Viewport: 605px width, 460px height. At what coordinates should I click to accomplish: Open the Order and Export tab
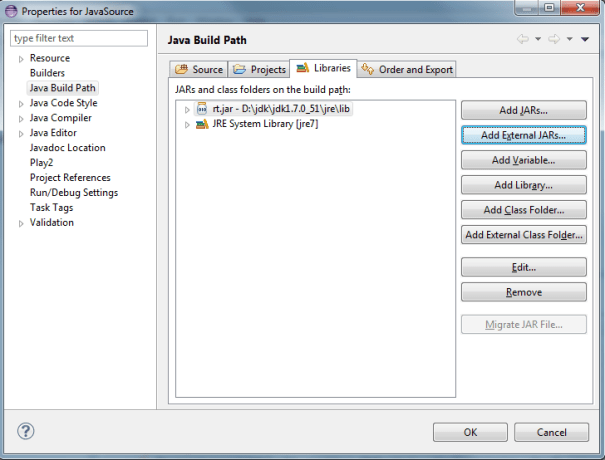pyautogui.click(x=408, y=69)
